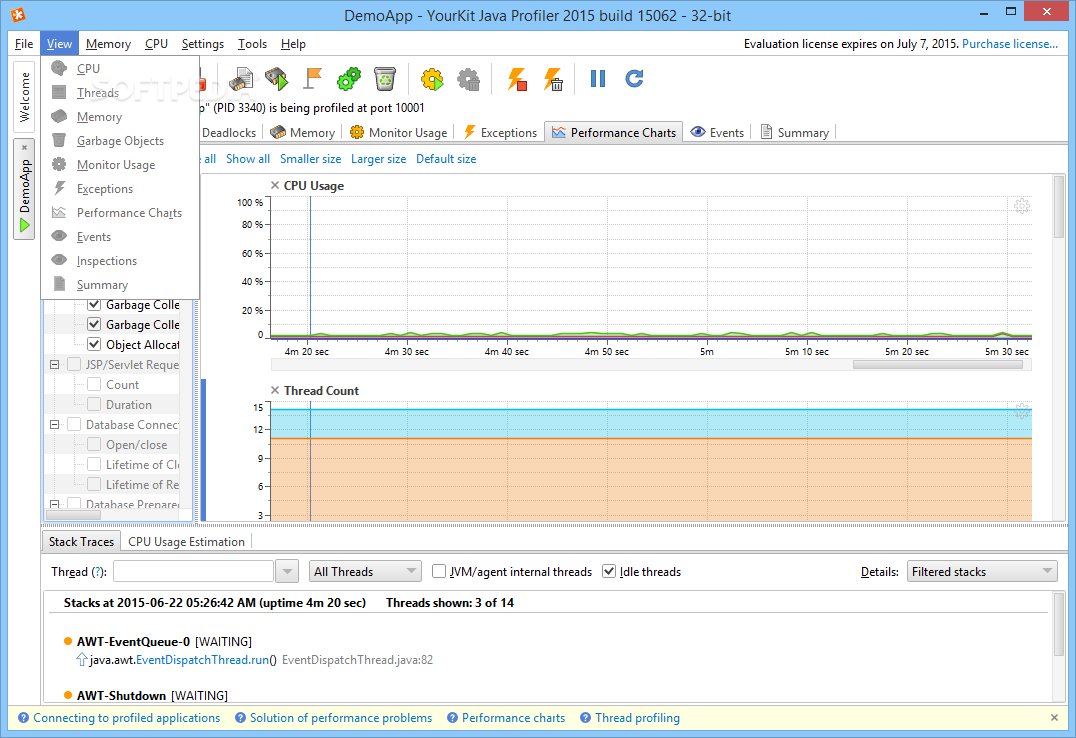
Task: Switch to the Summary tab
Action: pyautogui.click(x=795, y=132)
